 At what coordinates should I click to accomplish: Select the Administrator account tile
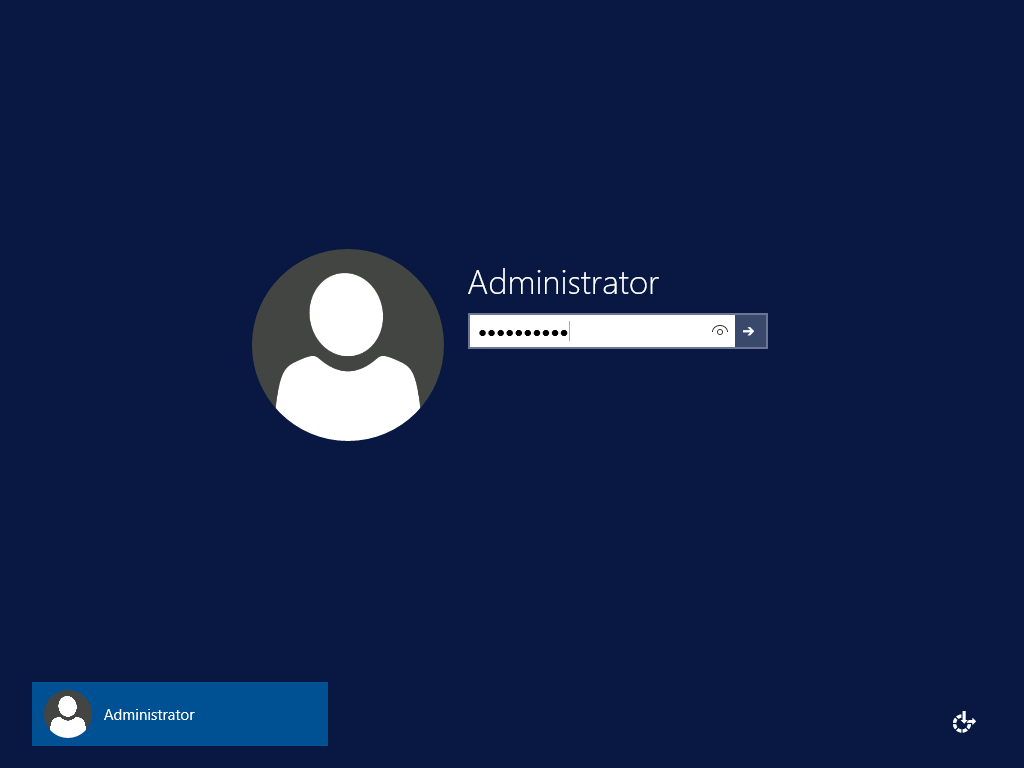(180, 714)
